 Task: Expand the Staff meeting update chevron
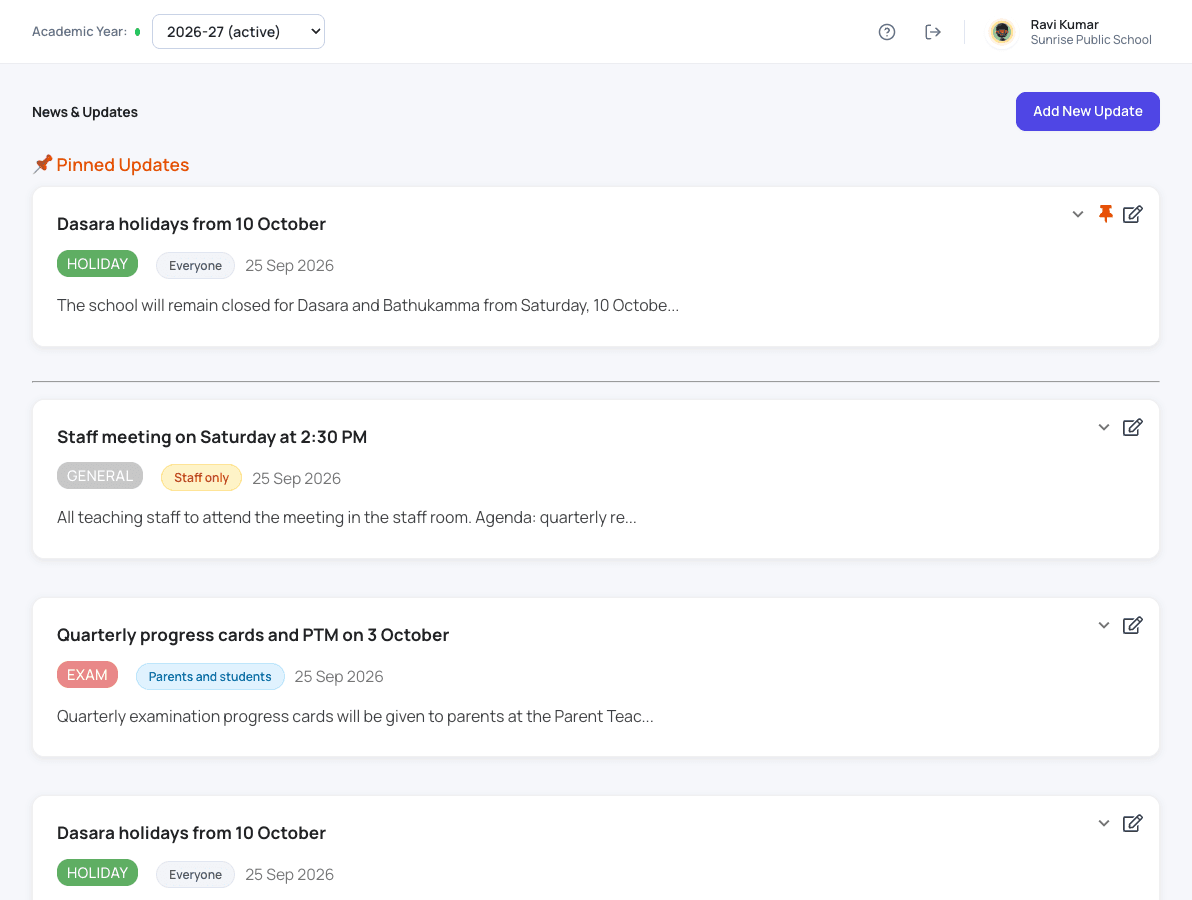1104,427
